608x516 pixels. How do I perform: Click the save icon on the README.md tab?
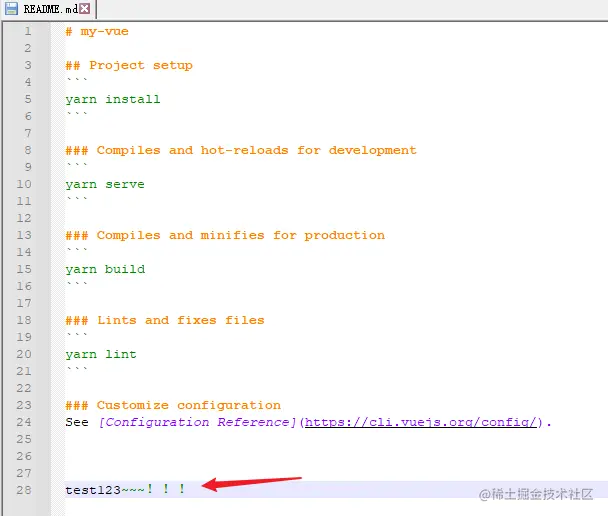(x=11, y=9)
